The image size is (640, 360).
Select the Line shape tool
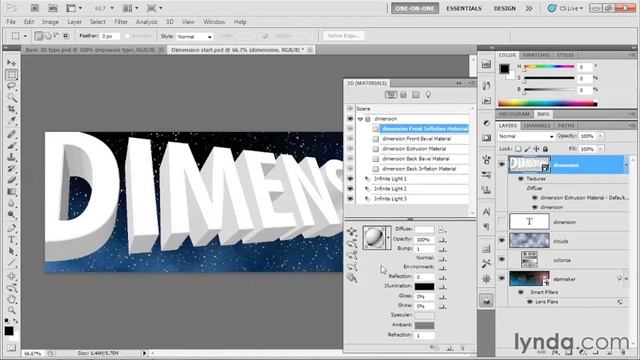(11, 262)
